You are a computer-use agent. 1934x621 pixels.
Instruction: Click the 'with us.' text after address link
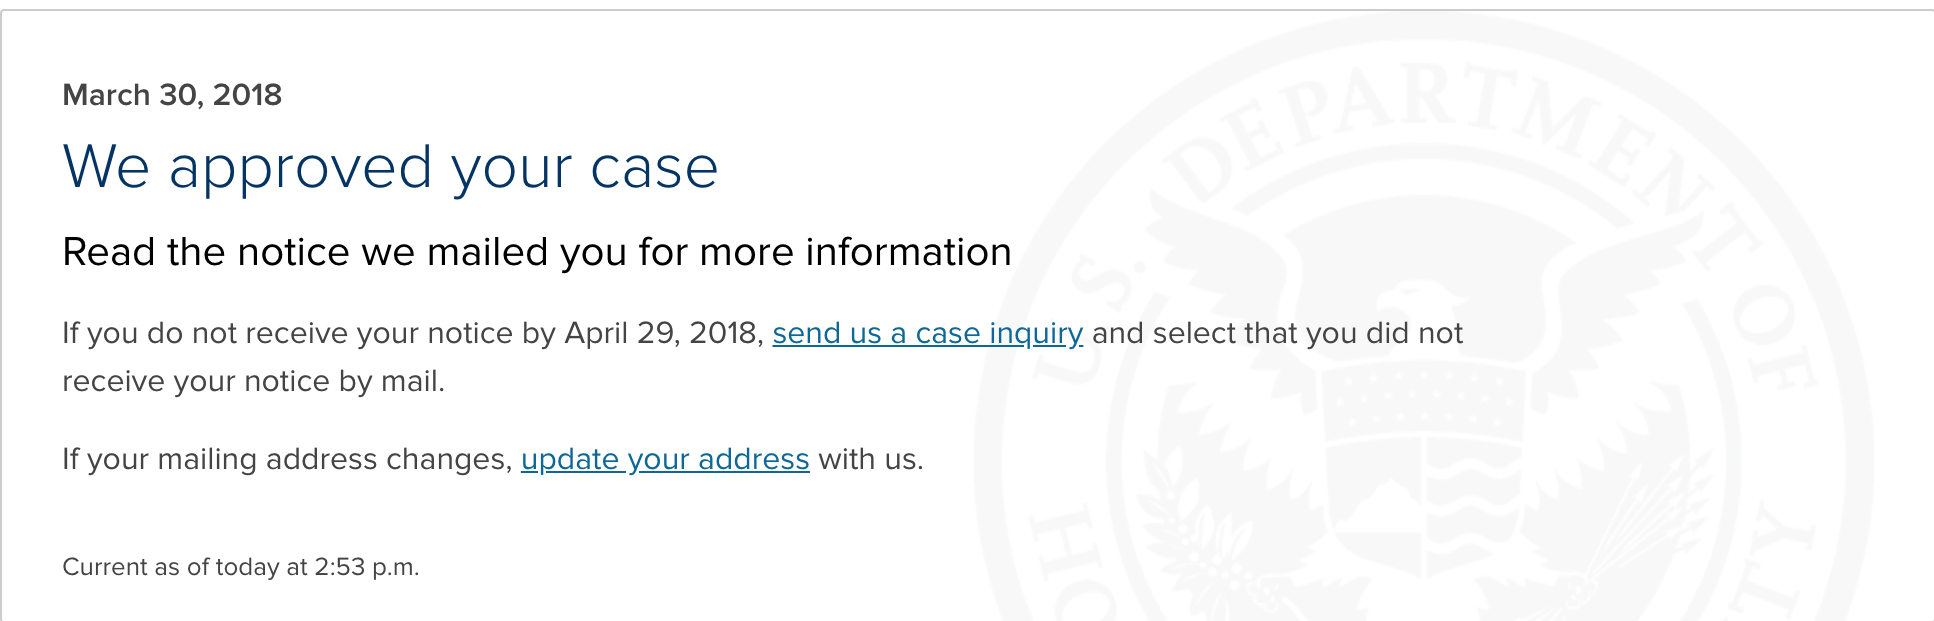pyautogui.click(x=871, y=459)
